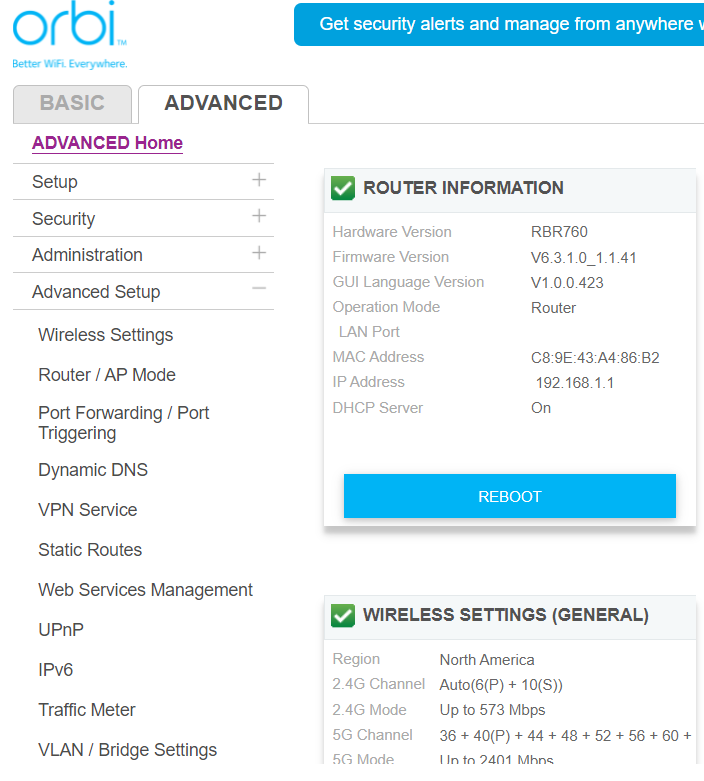Select the ADVANCED tab
704x781 pixels.
tap(223, 103)
